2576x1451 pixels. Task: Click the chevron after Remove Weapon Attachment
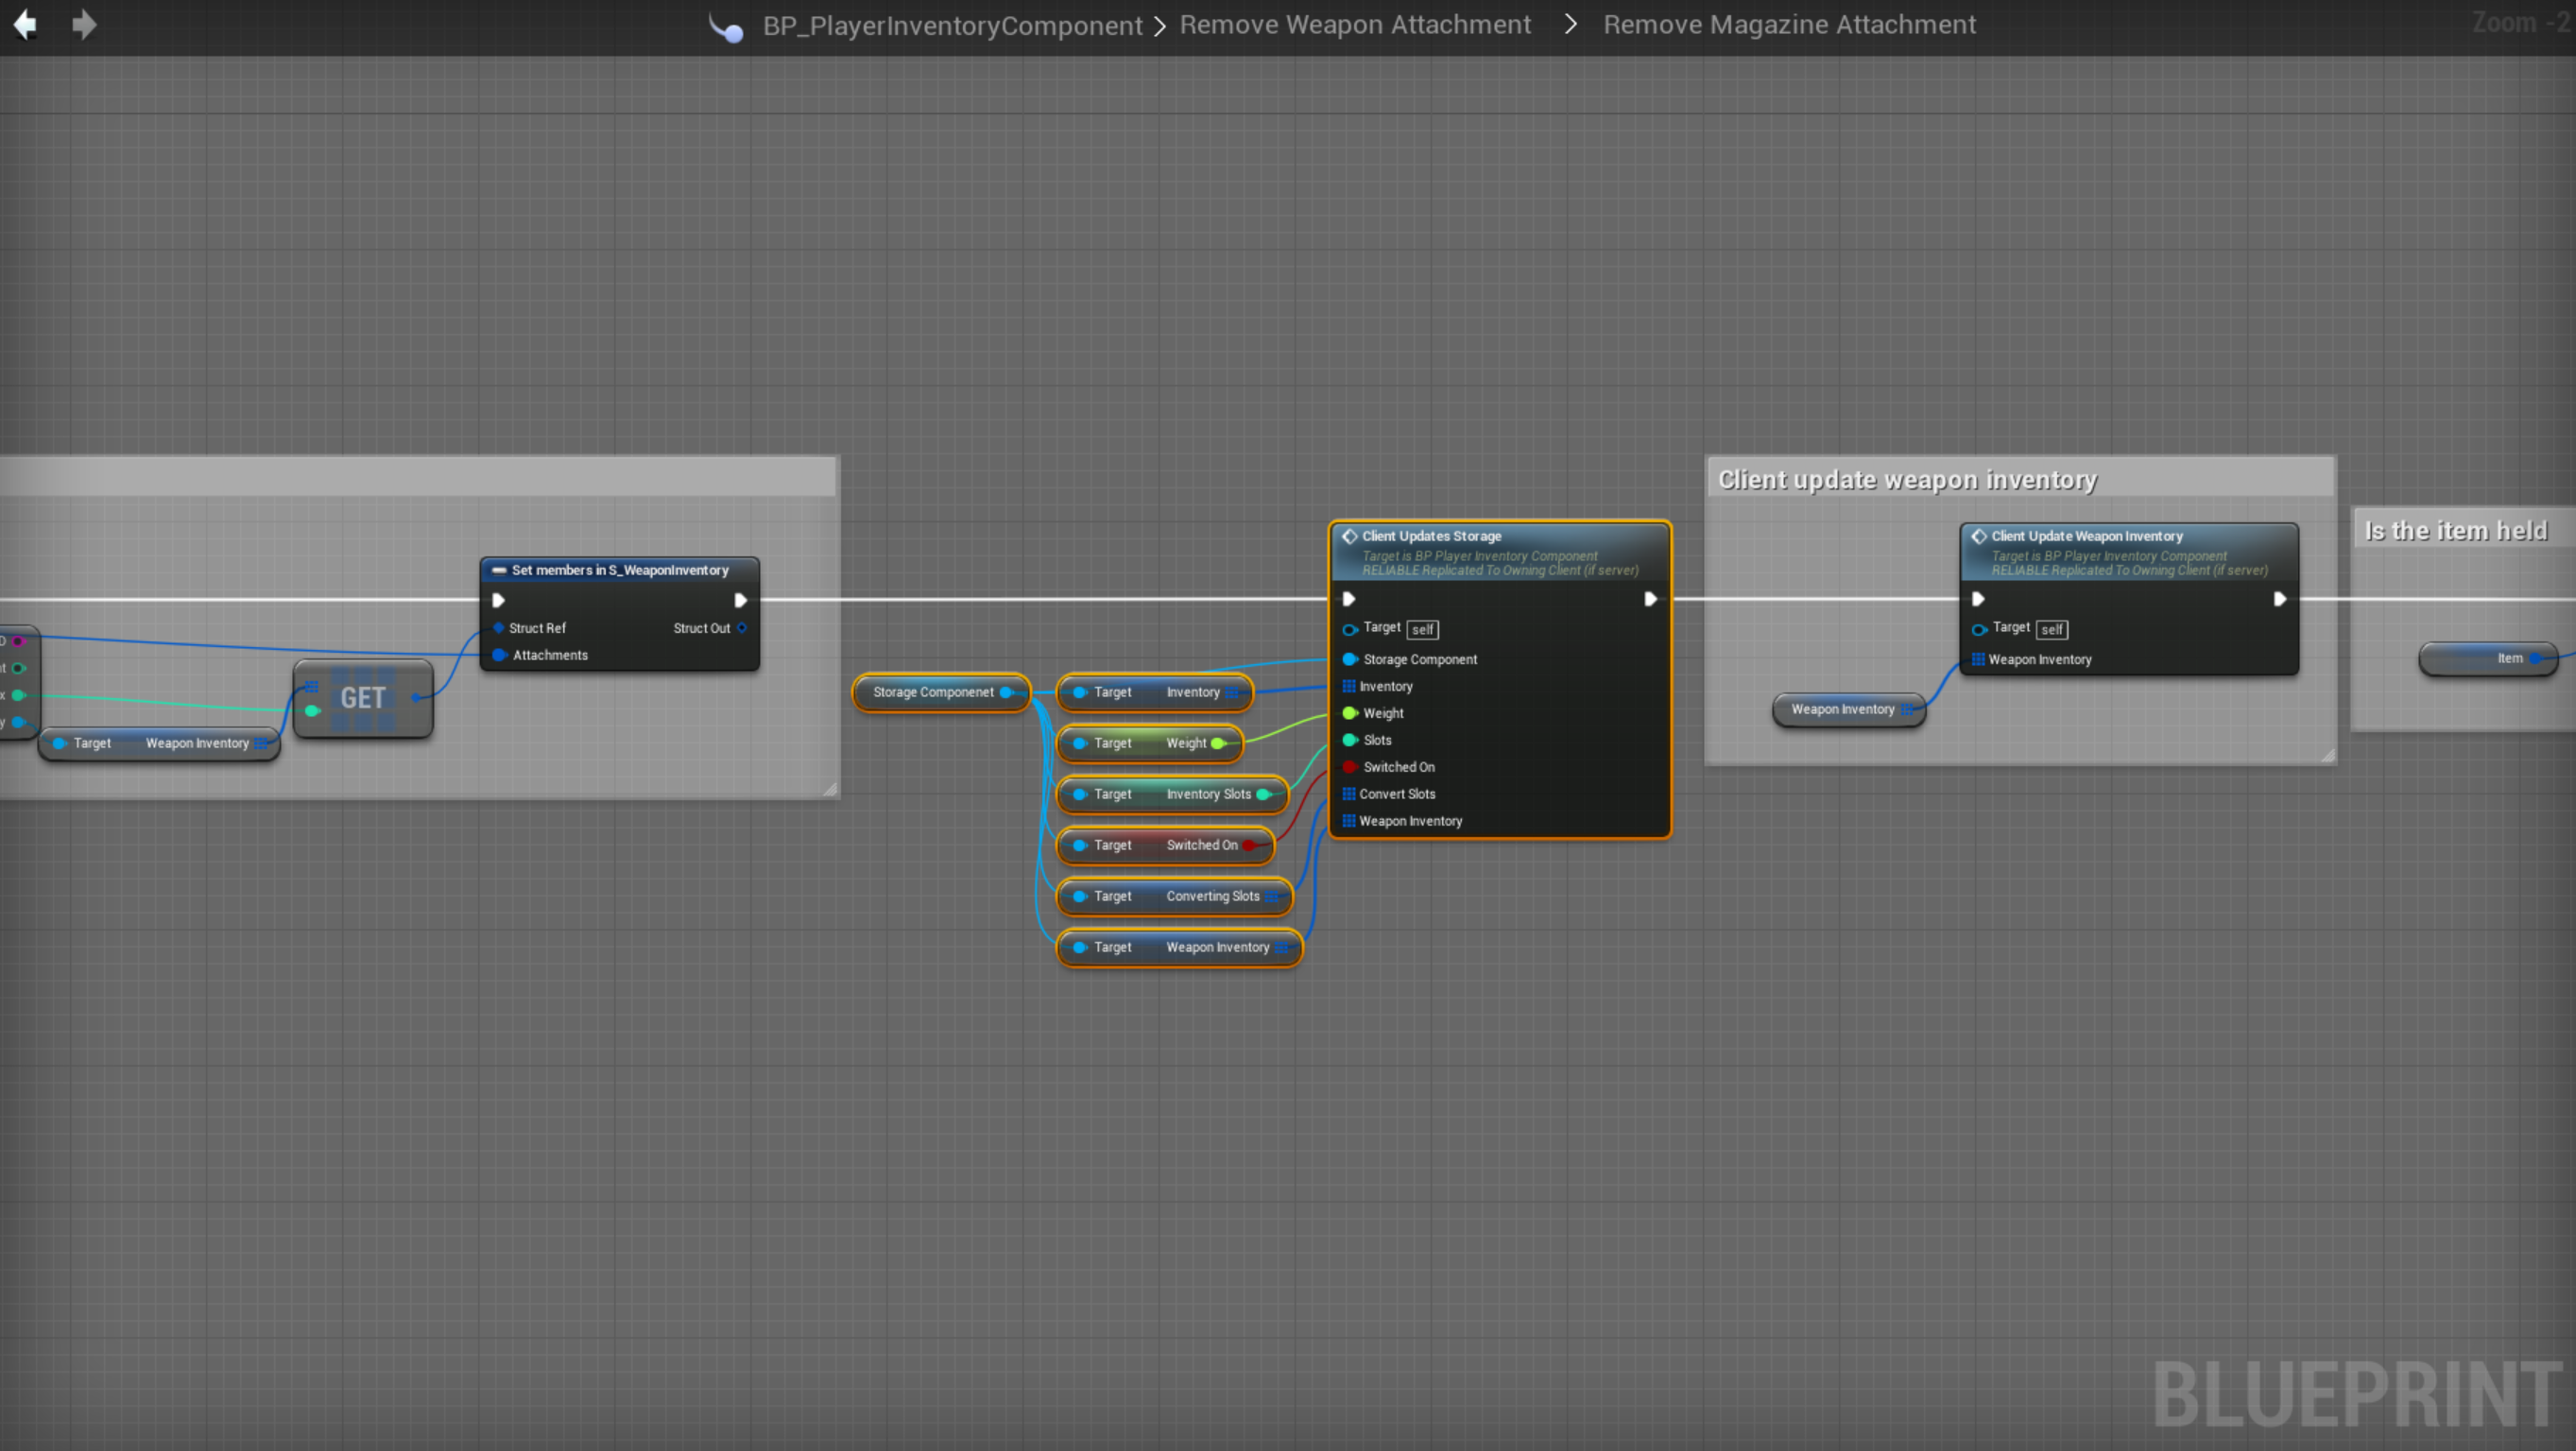[1570, 24]
